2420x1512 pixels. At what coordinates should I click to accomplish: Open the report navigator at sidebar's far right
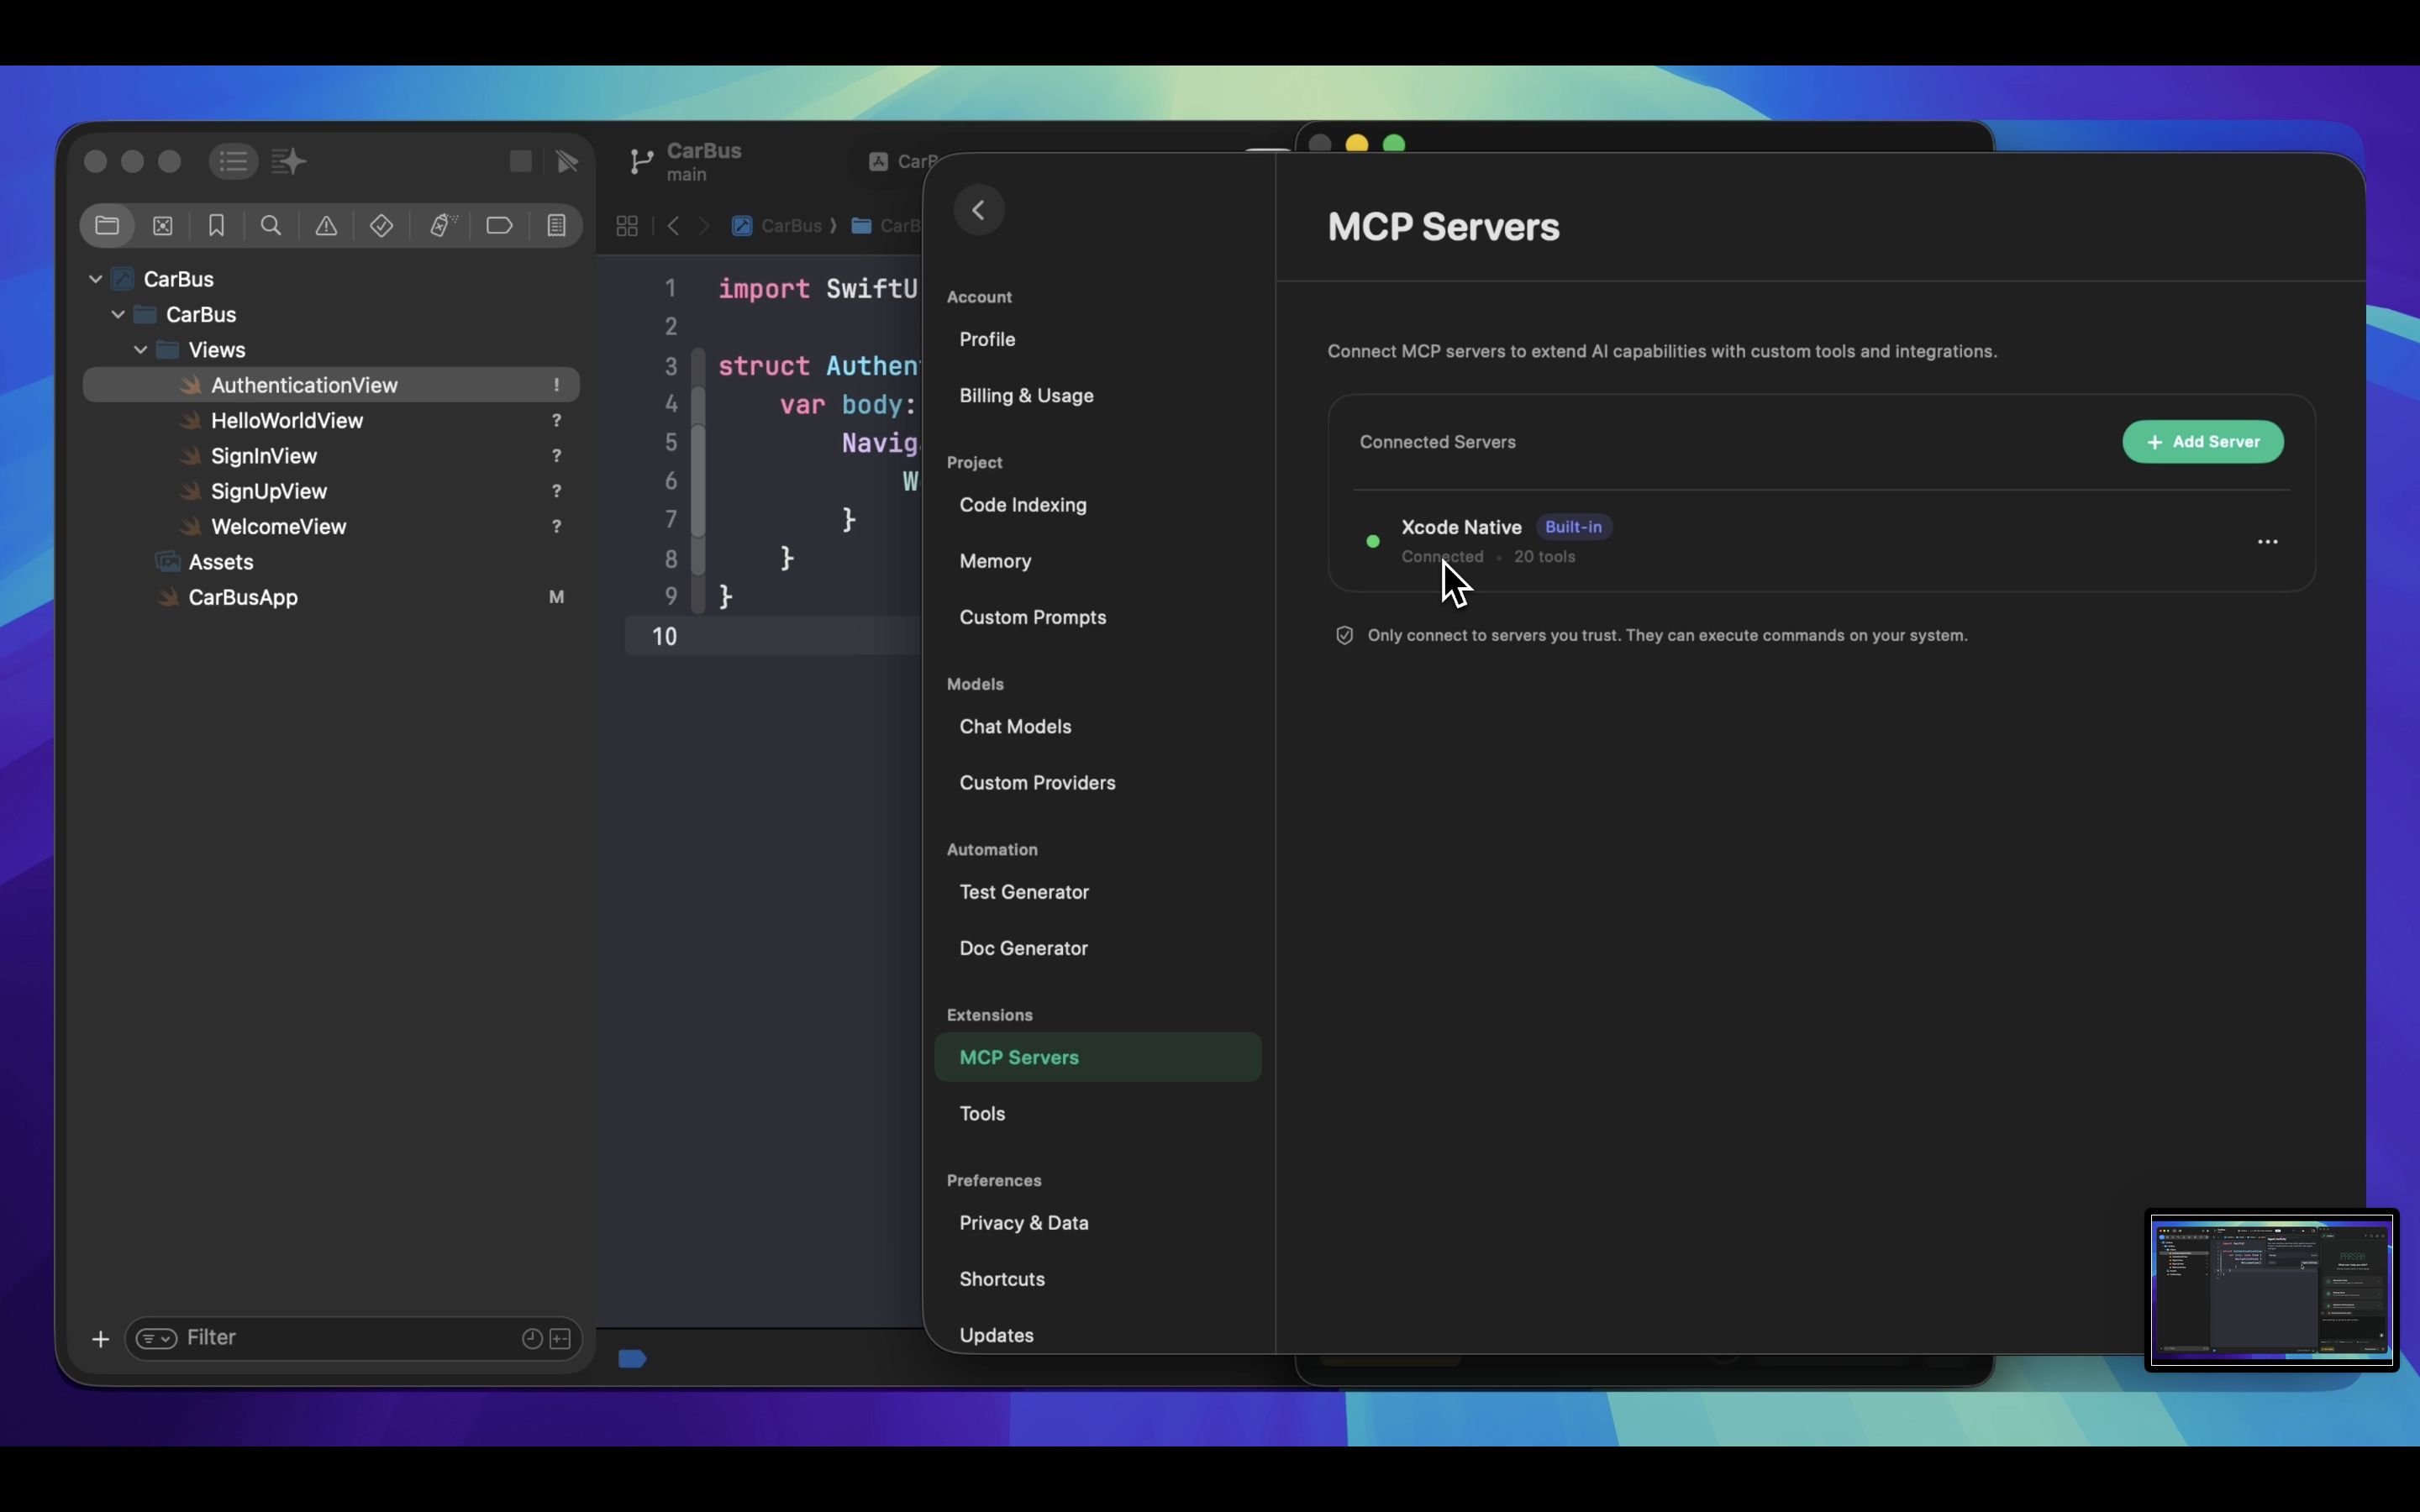(x=556, y=226)
